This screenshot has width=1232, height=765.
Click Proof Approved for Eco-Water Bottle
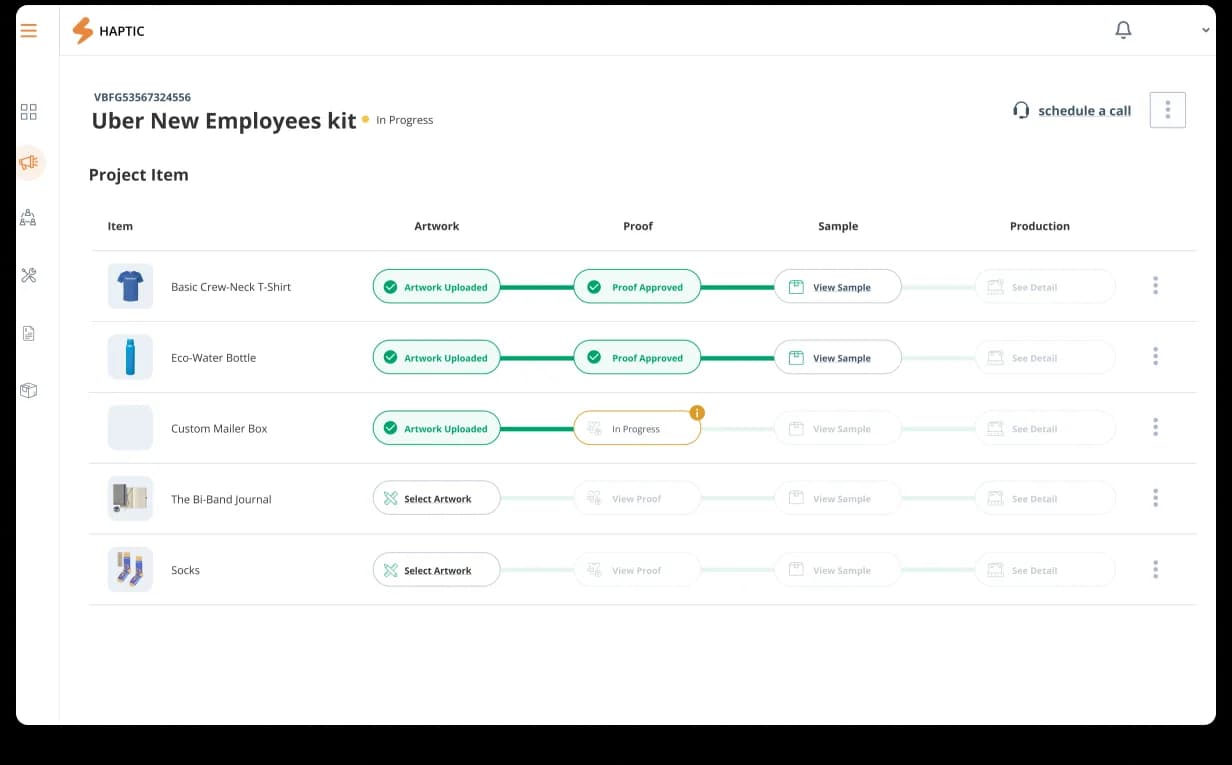pyautogui.click(x=637, y=357)
